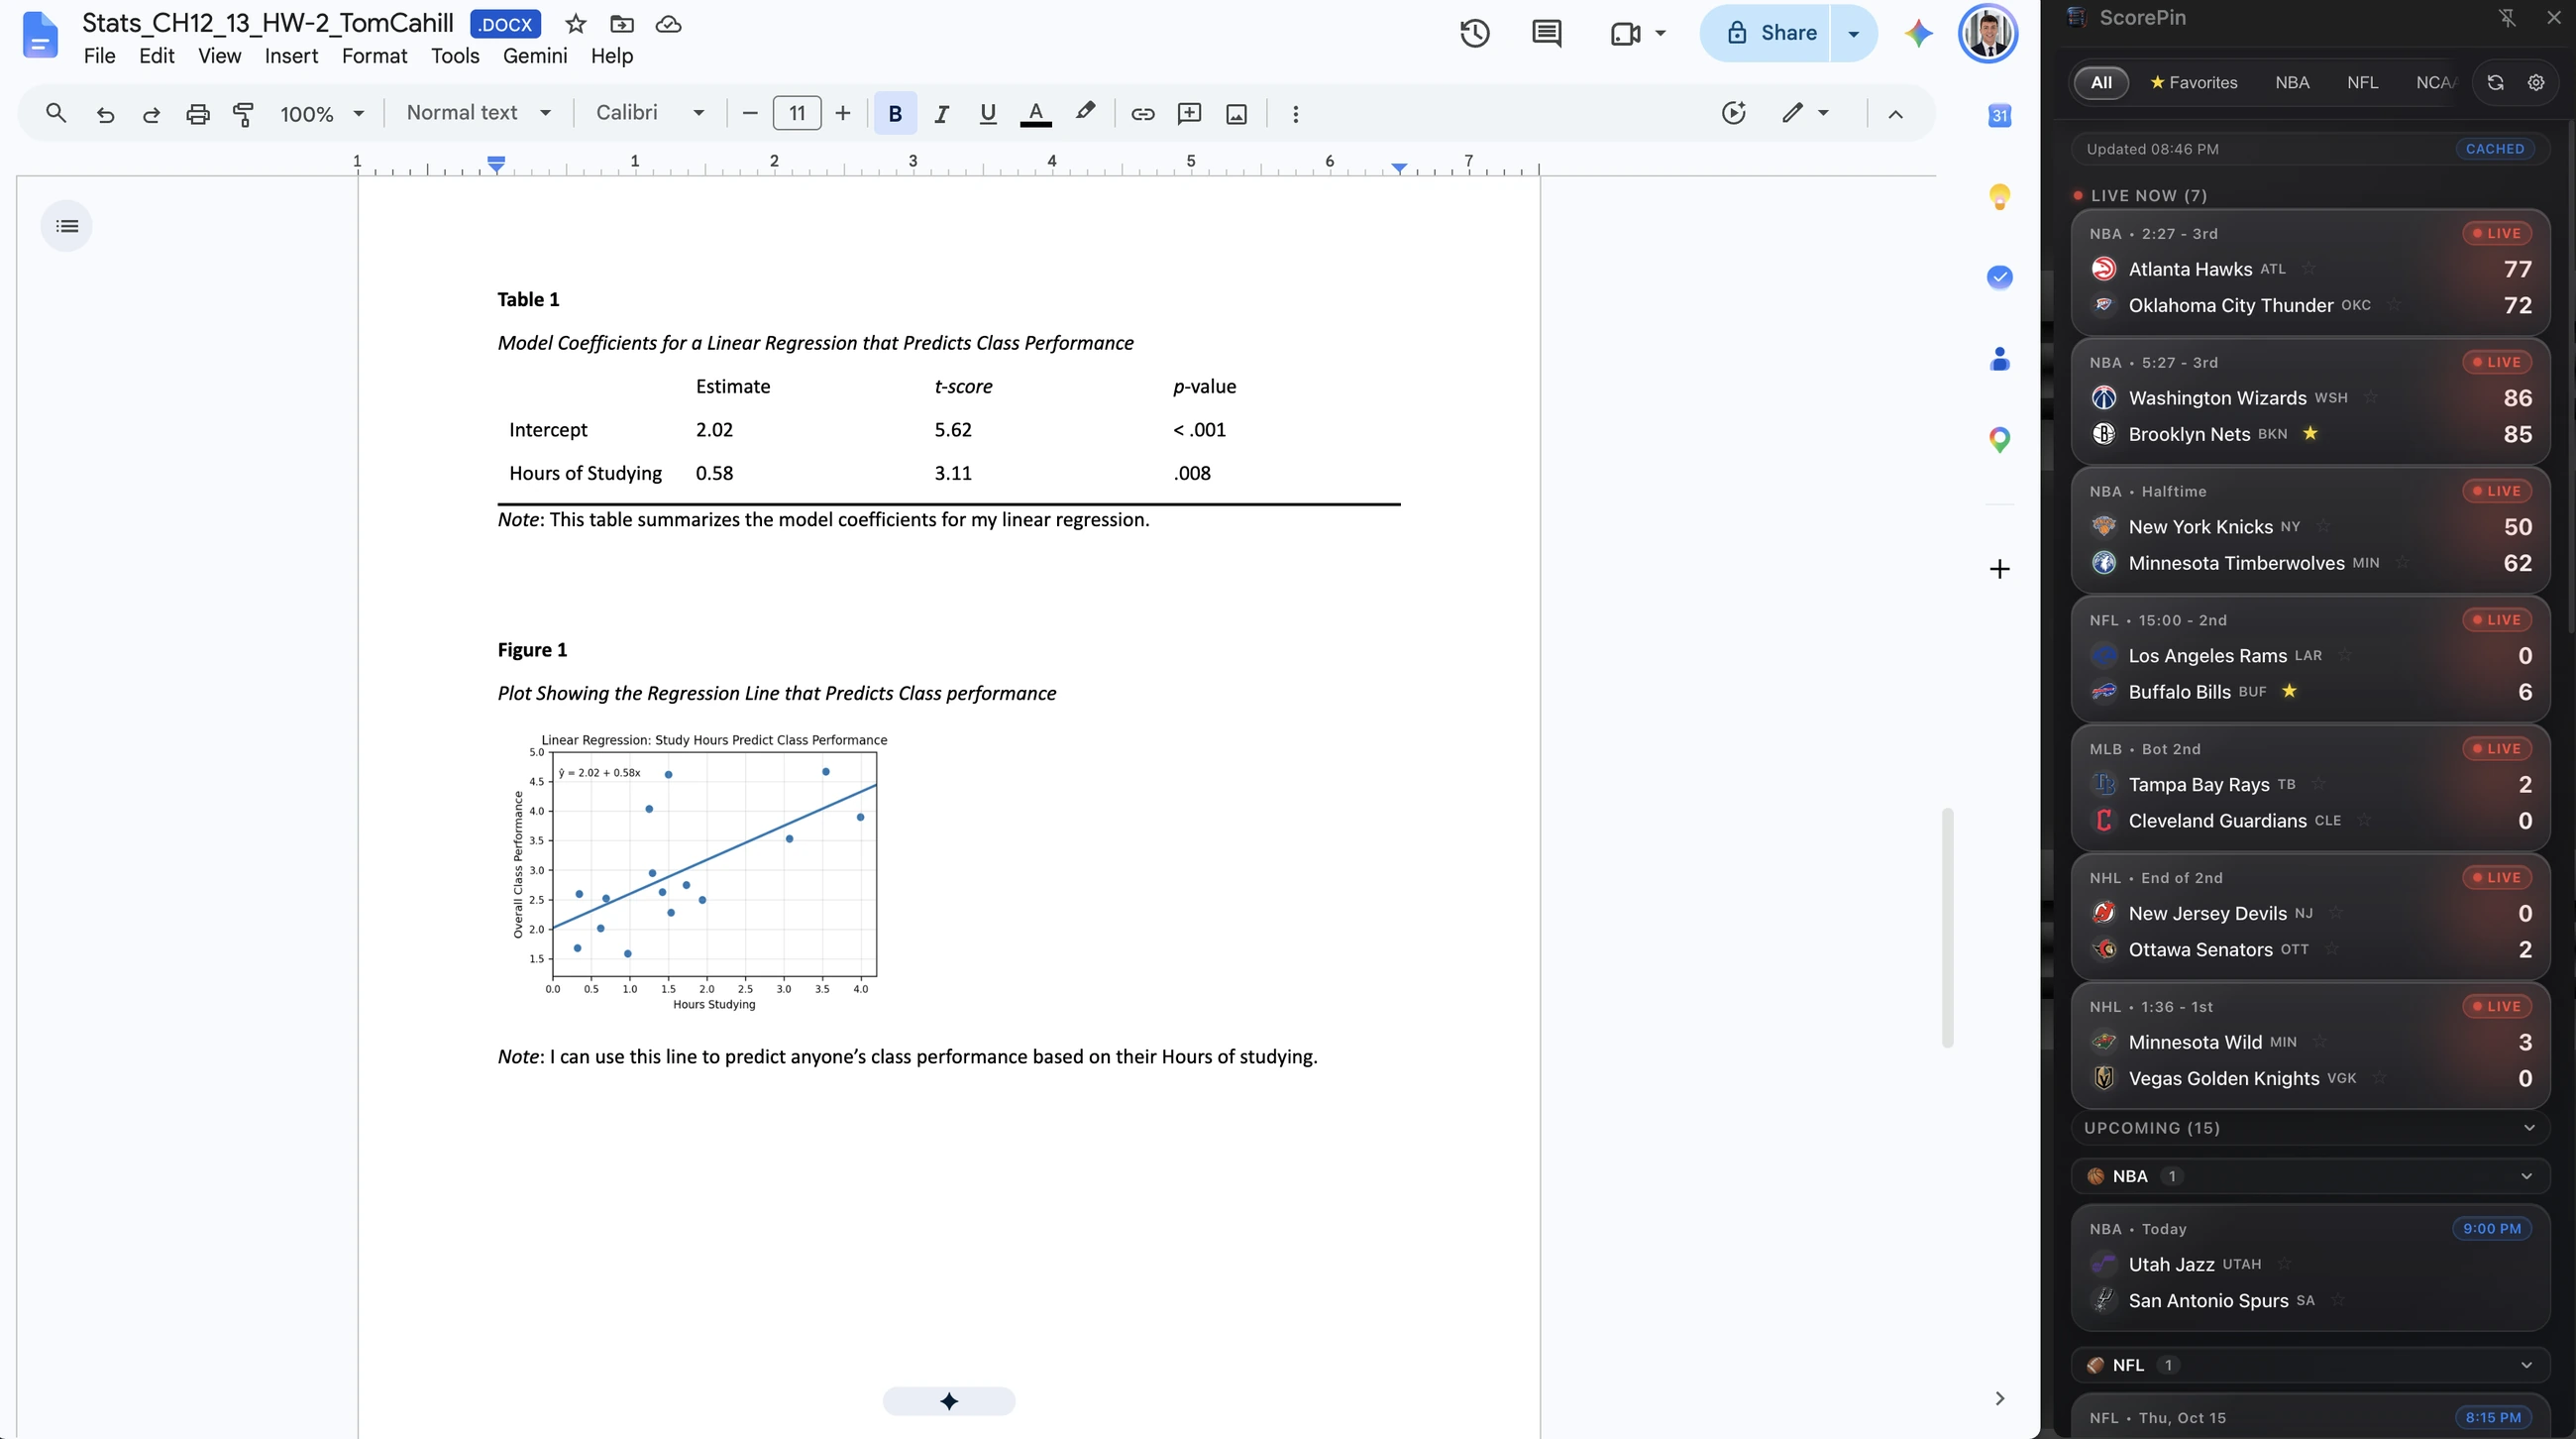Switch to ScorePin NFL tab
The width and height of the screenshot is (2576, 1439).
(x=2362, y=82)
